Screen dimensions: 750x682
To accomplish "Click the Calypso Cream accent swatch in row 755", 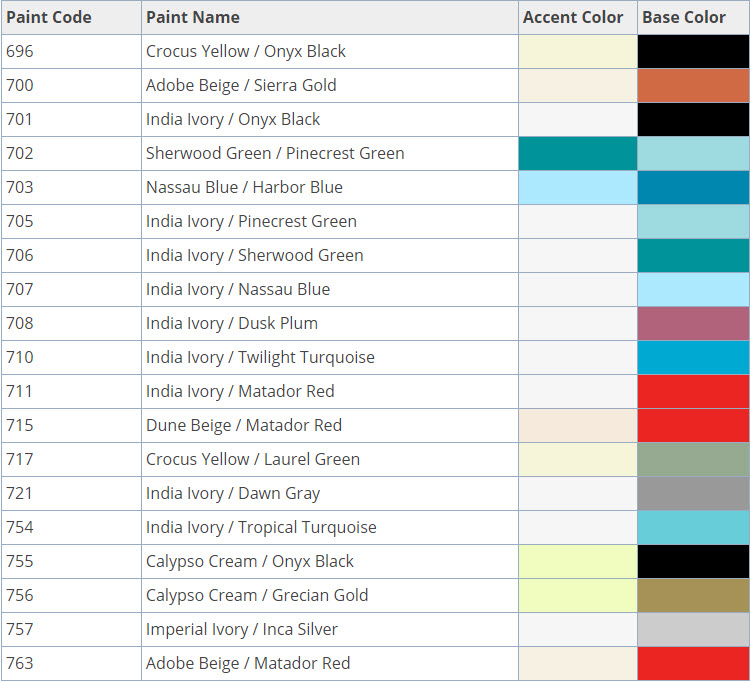I will point(578,561).
